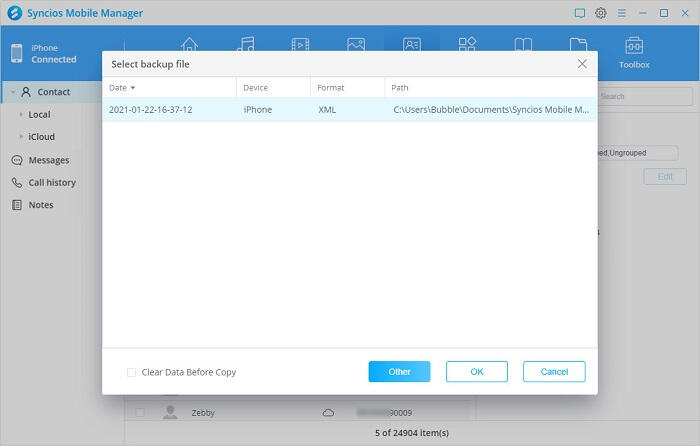
Task: Open the Apps section icon
Action: (x=466, y=44)
